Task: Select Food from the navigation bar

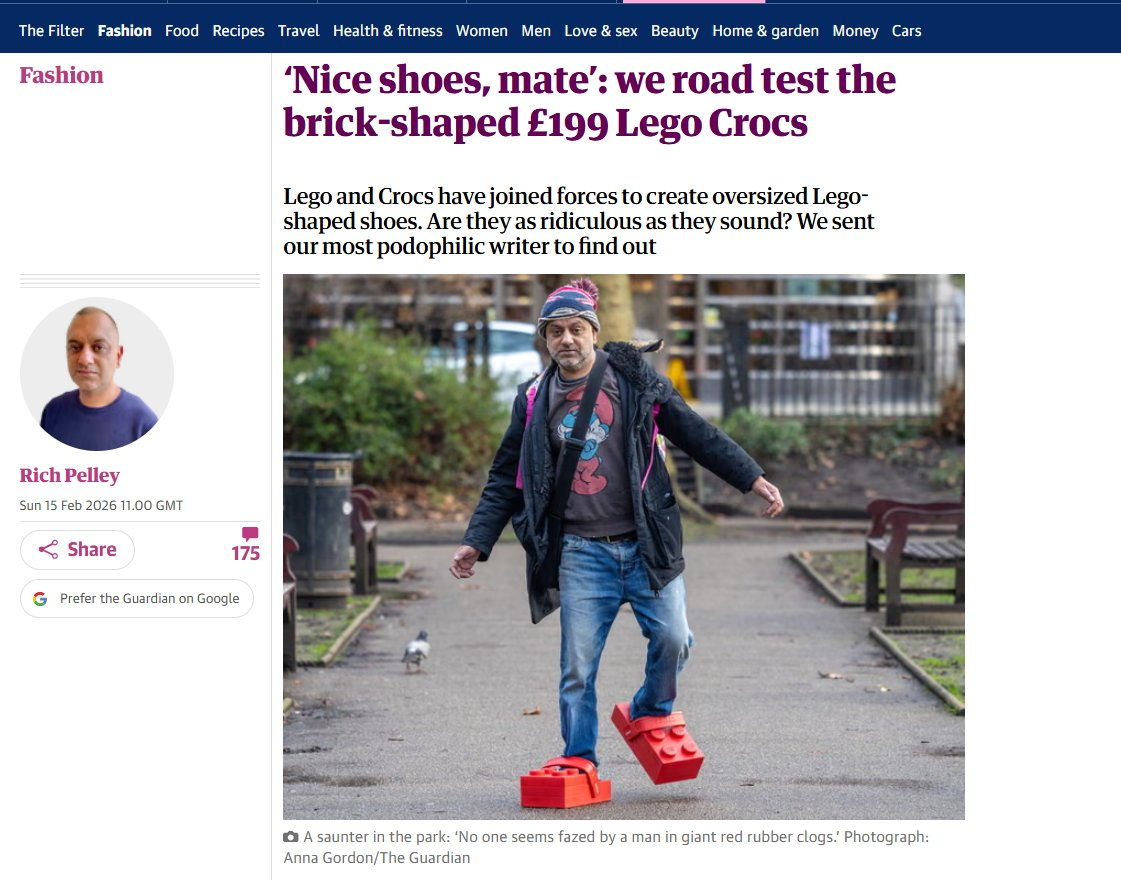Action: click(x=182, y=31)
